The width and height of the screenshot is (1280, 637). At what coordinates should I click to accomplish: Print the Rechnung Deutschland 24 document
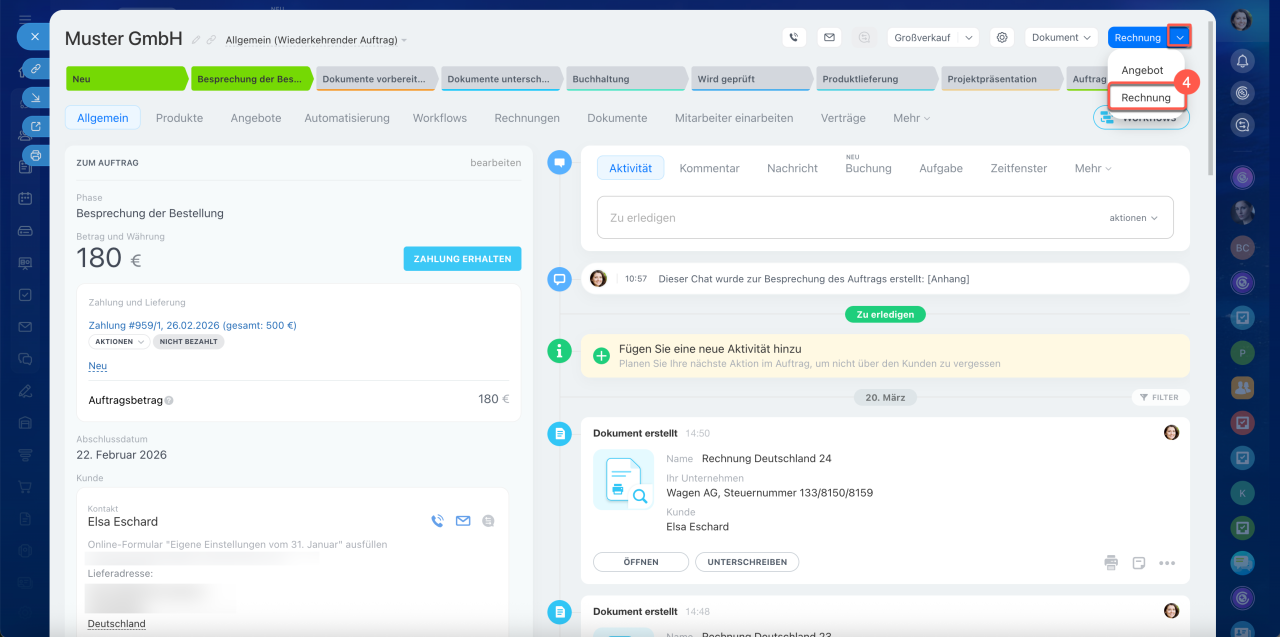tap(1111, 563)
